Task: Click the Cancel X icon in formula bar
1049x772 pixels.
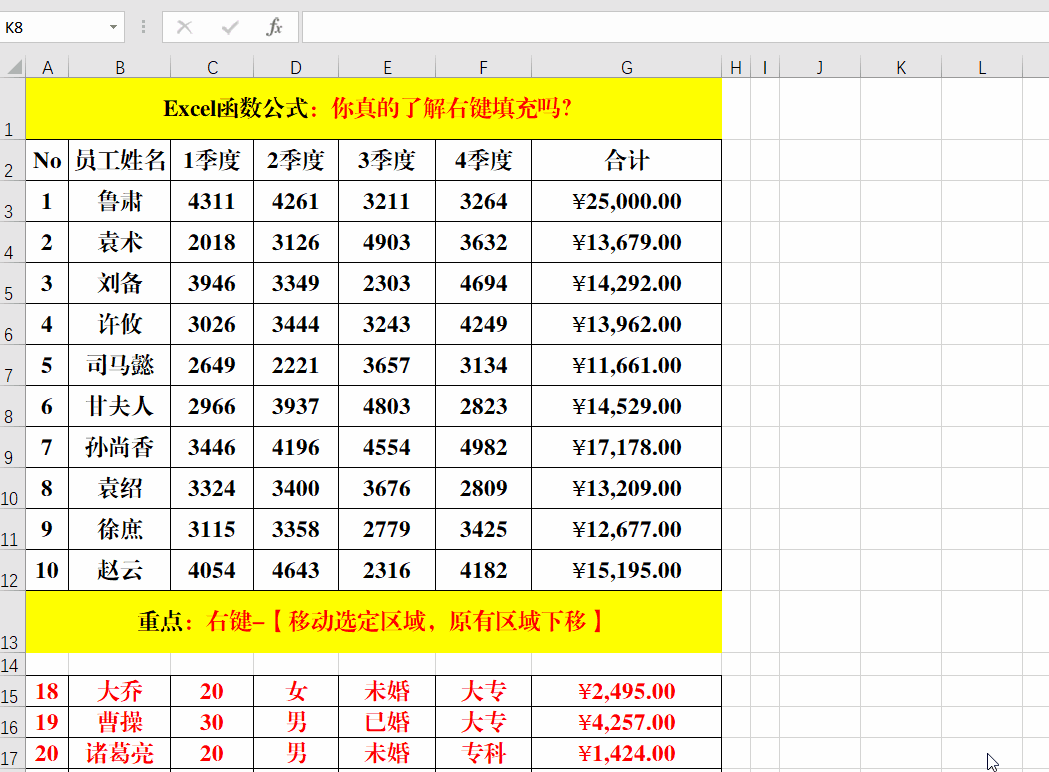Action: pos(185,27)
